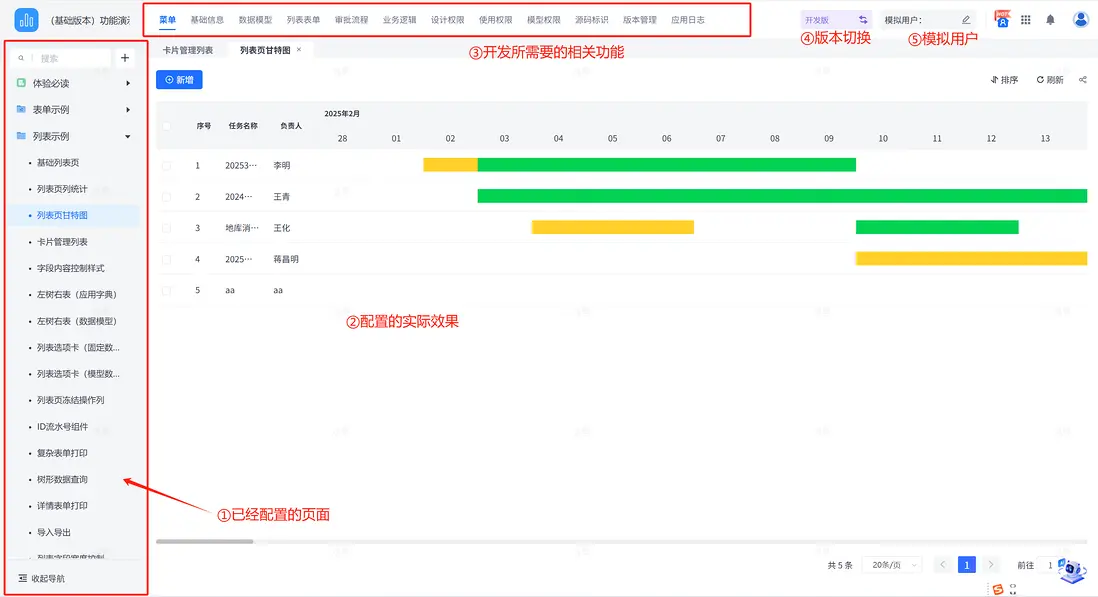The image size is (1098, 597).
Task: Open the HOT home icon
Action: pyautogui.click(x=1002, y=19)
